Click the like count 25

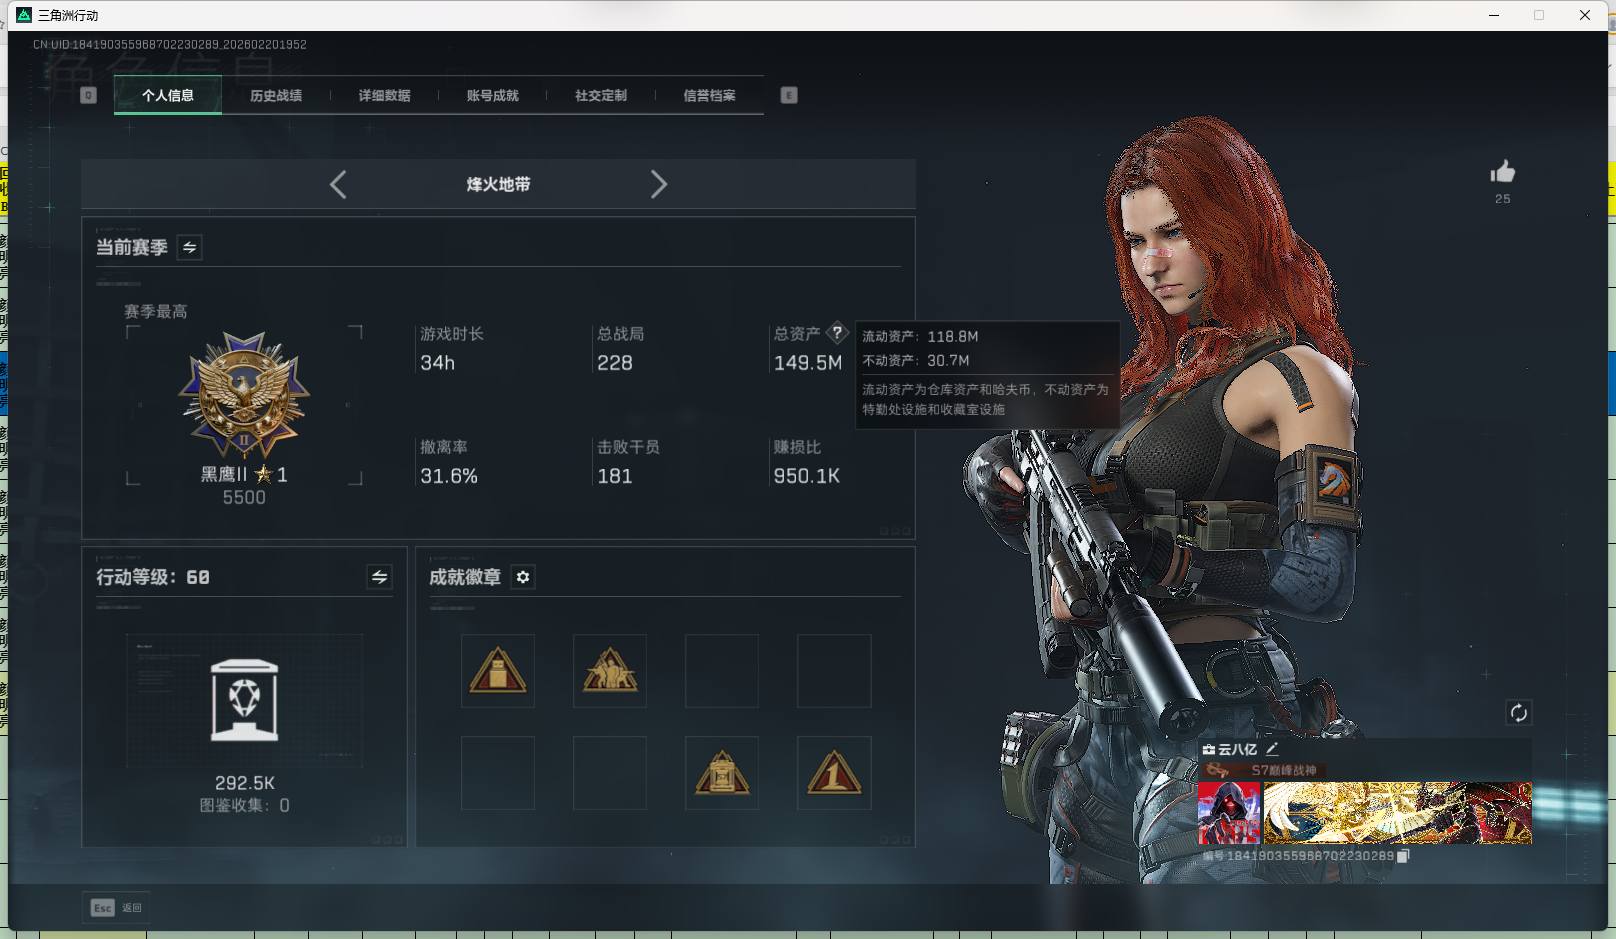(x=1502, y=199)
